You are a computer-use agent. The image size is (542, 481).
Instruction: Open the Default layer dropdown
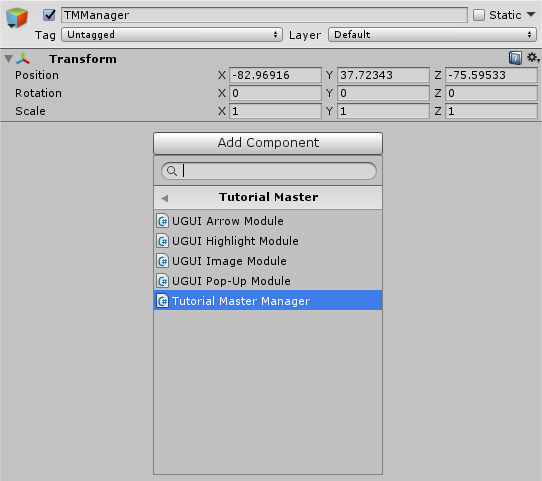point(432,35)
